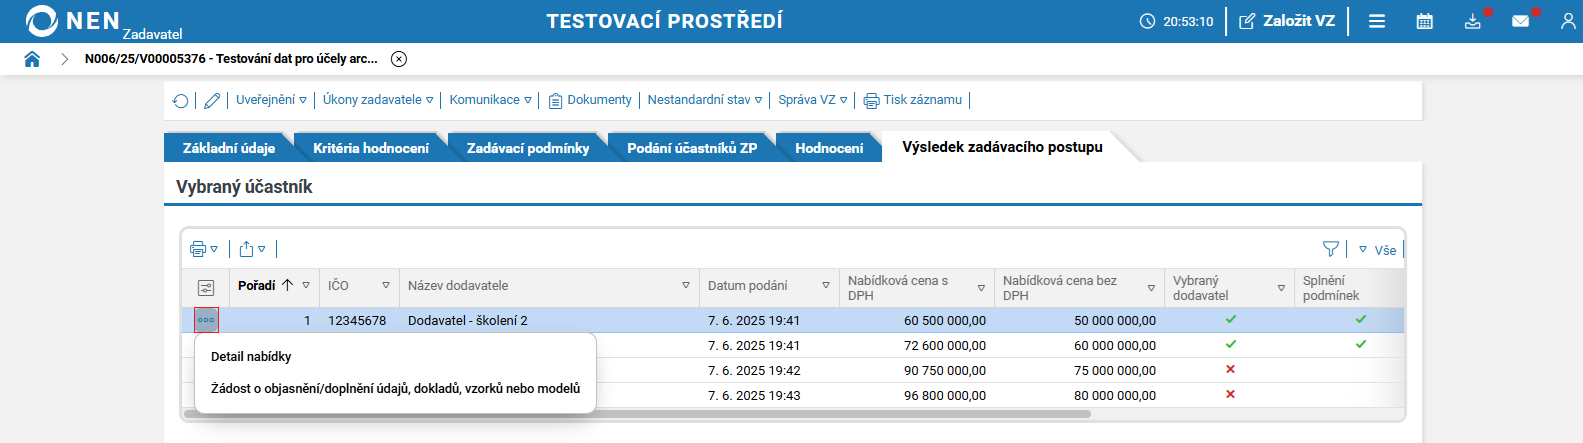1583x443 pixels.
Task: Click Založit VZ in the header
Action: click(1287, 21)
